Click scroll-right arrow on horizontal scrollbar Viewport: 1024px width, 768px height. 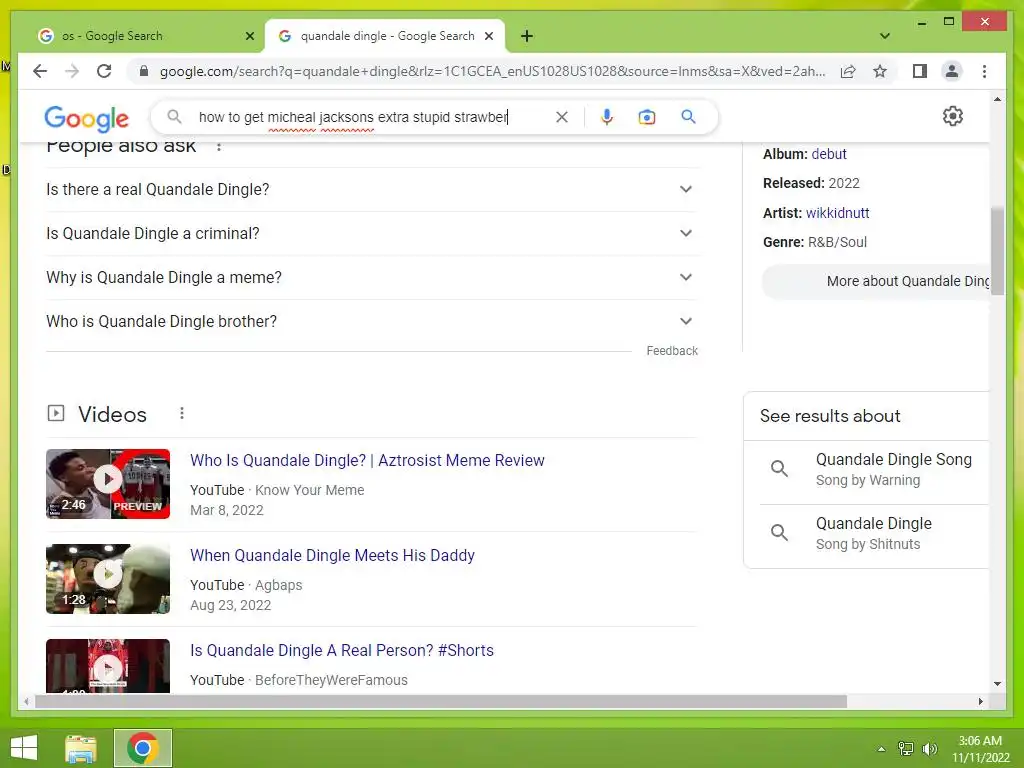[980, 701]
